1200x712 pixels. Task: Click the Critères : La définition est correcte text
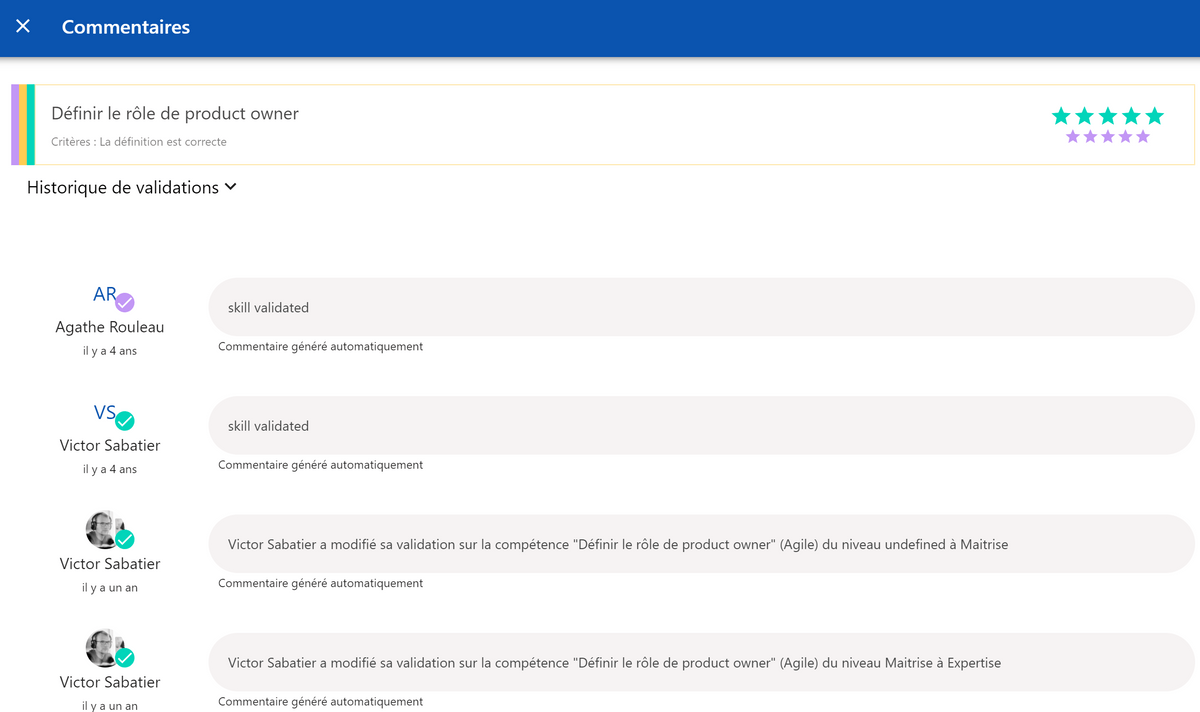139,142
